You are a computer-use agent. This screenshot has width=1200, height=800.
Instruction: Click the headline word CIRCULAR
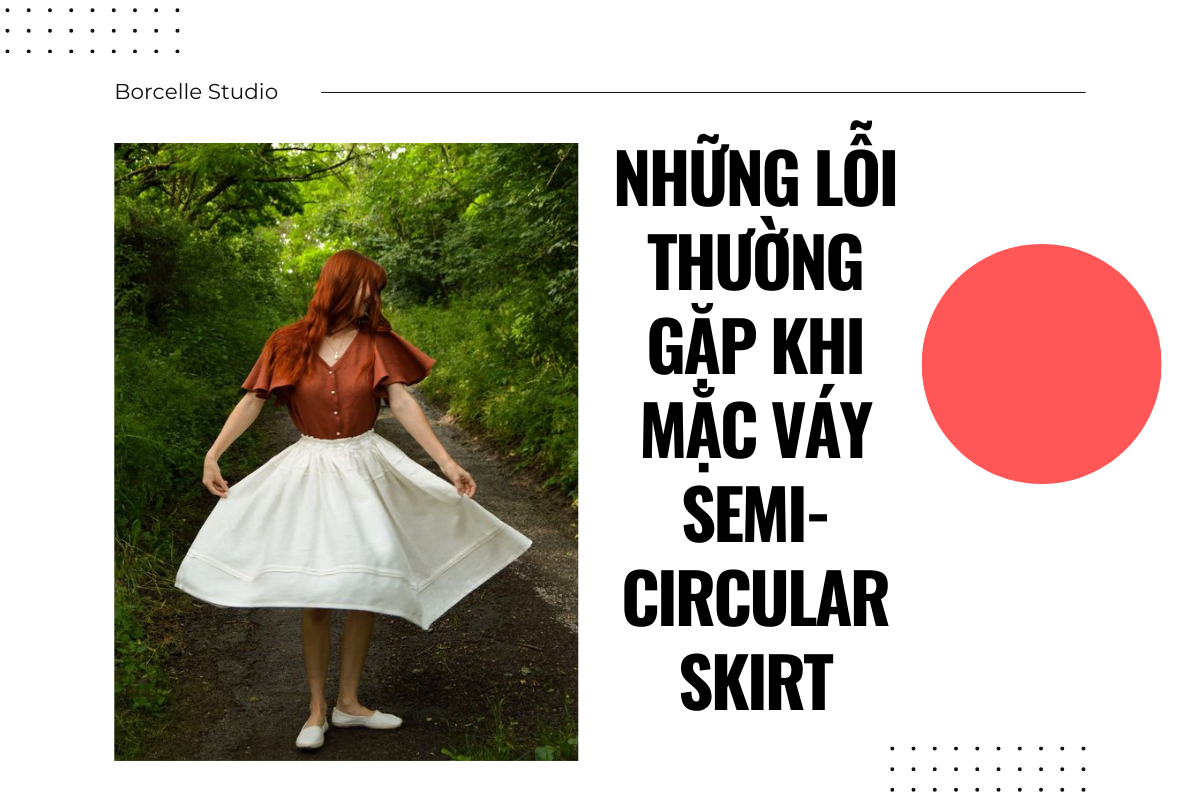(756, 595)
